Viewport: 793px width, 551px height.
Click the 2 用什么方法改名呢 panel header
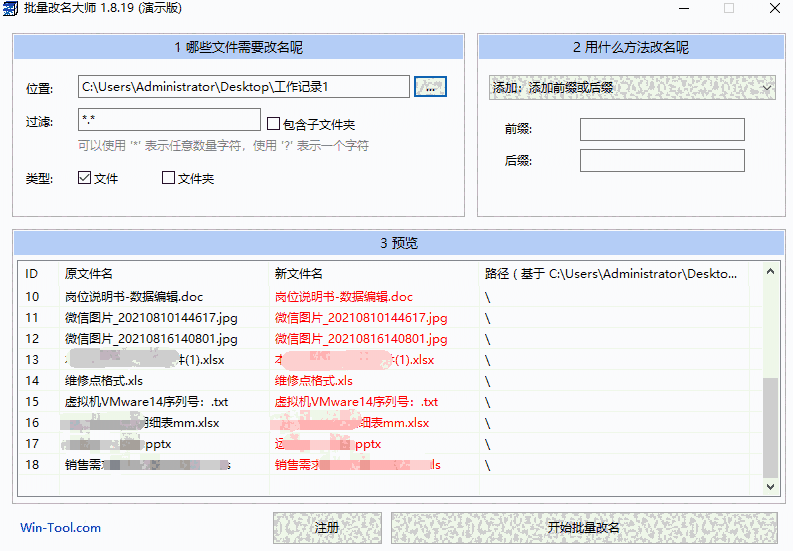(x=631, y=47)
